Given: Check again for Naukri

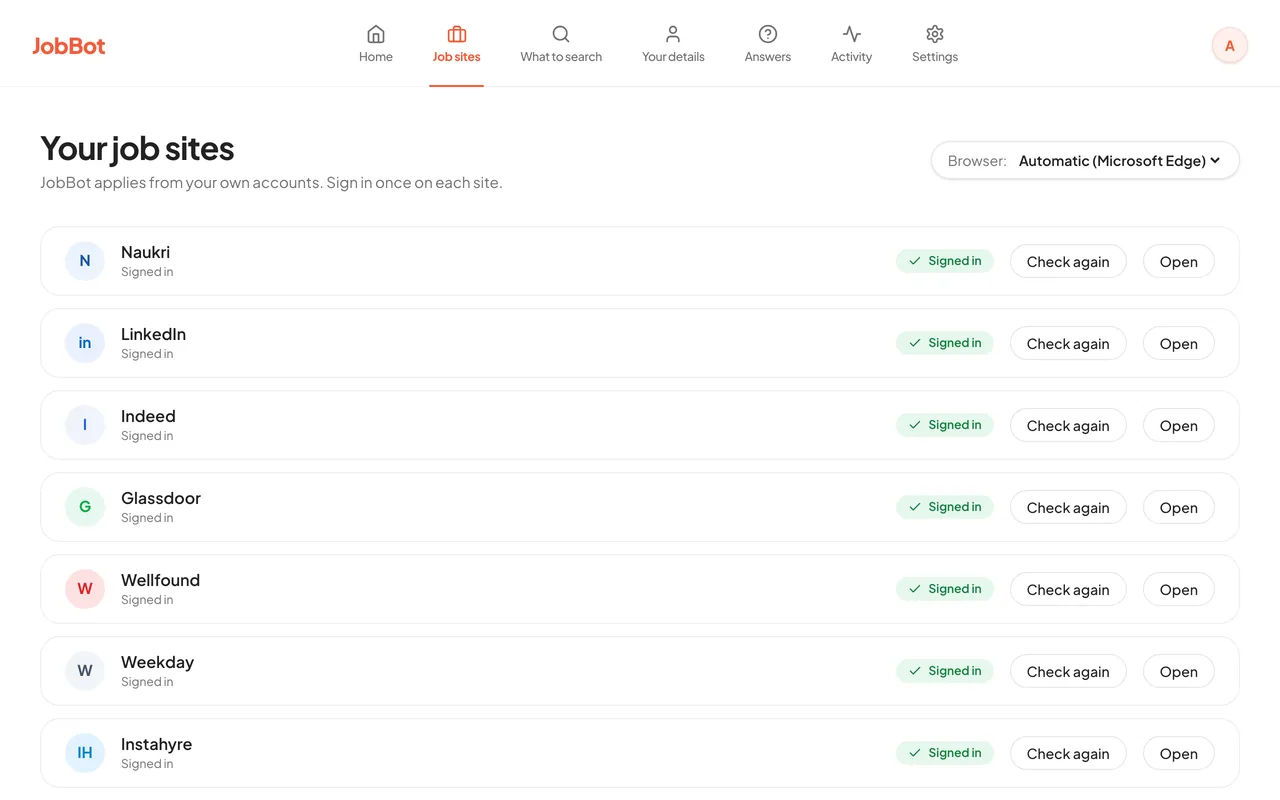Looking at the screenshot, I should pos(1068,261).
